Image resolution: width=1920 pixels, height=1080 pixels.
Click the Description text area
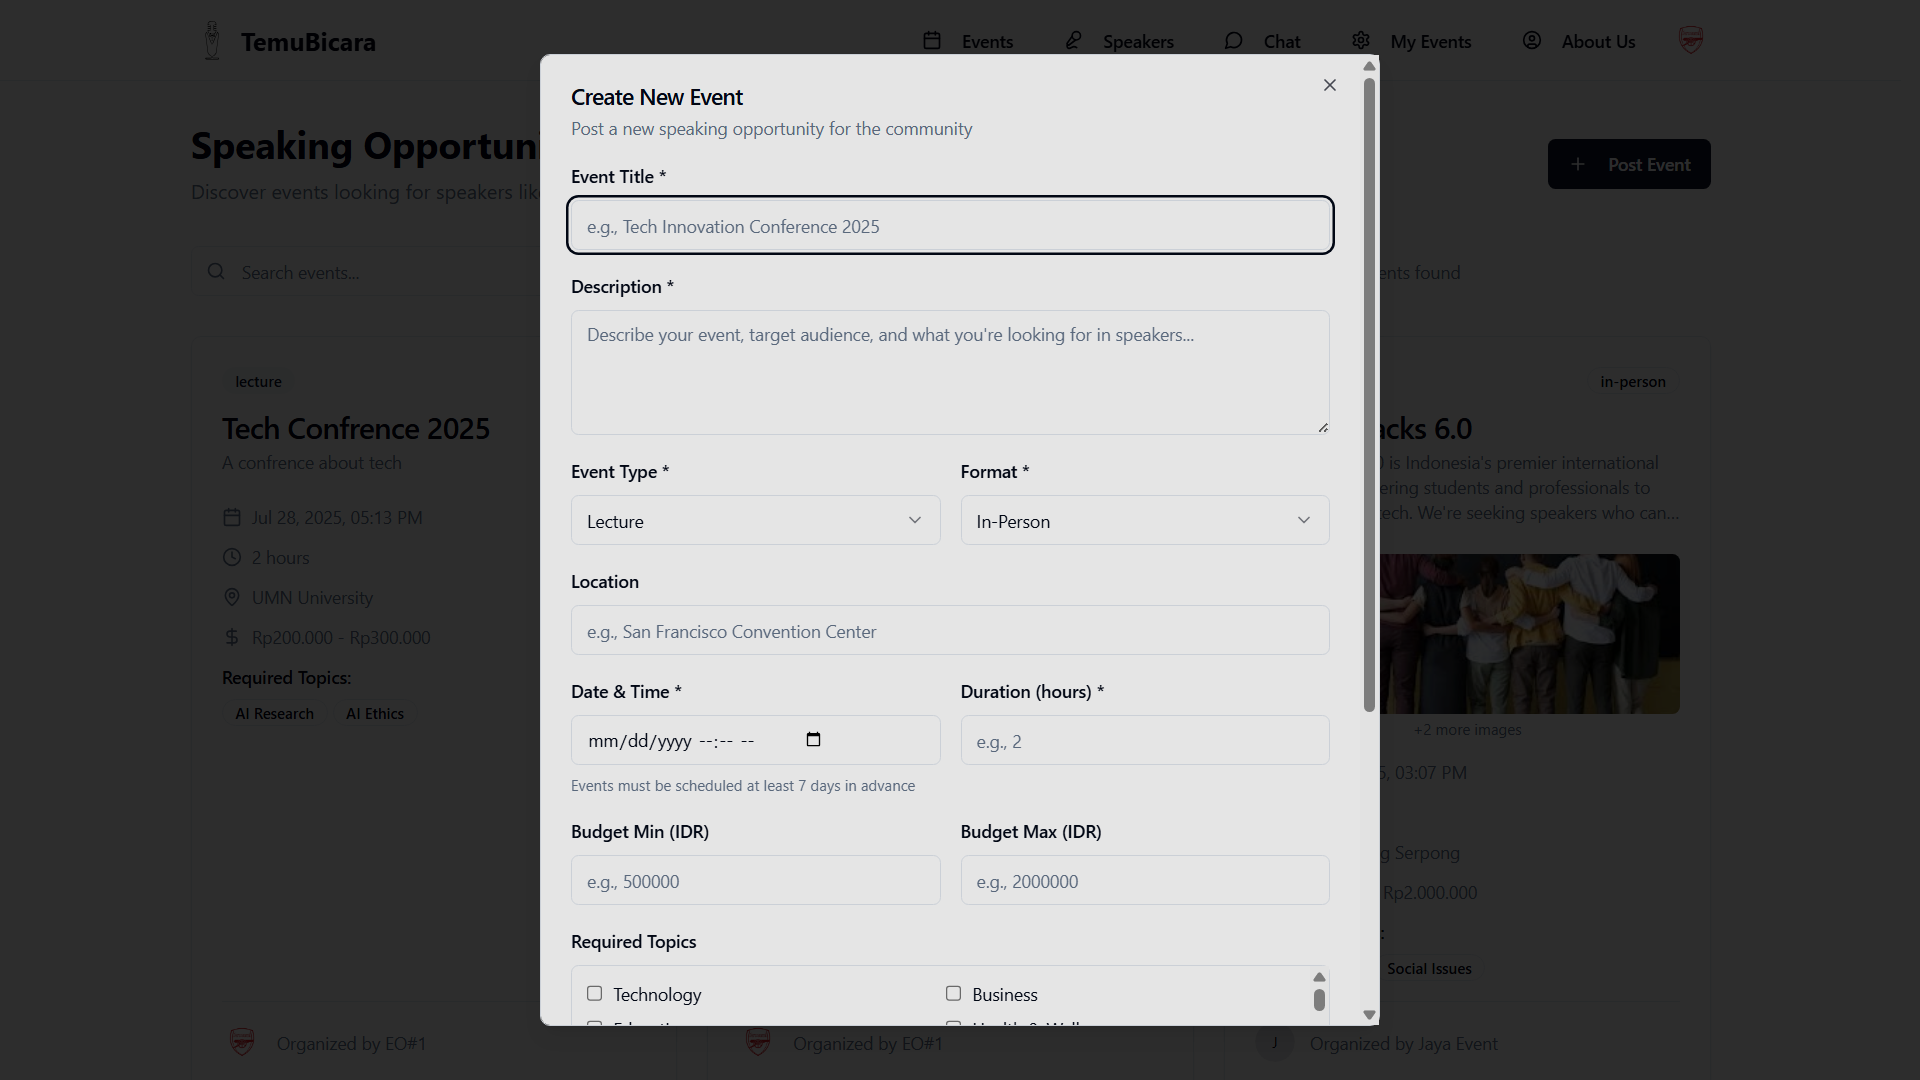[x=949, y=372]
